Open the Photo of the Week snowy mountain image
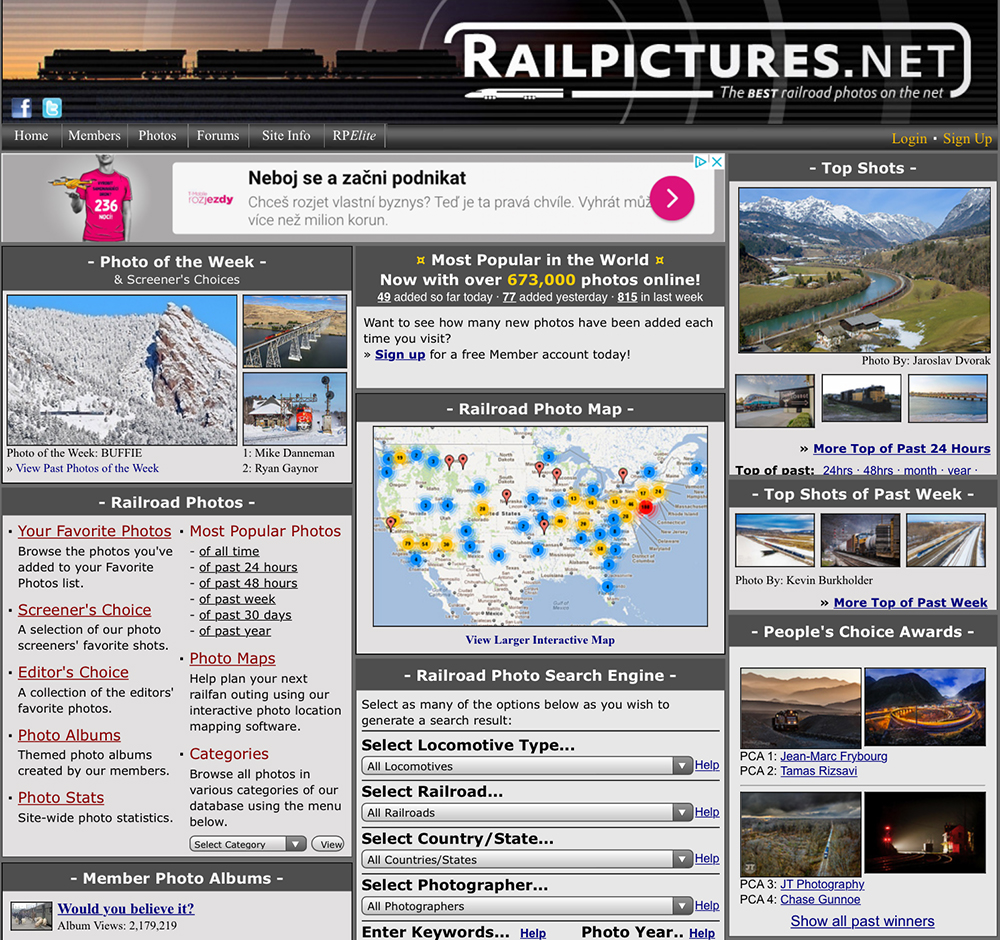 (x=122, y=370)
